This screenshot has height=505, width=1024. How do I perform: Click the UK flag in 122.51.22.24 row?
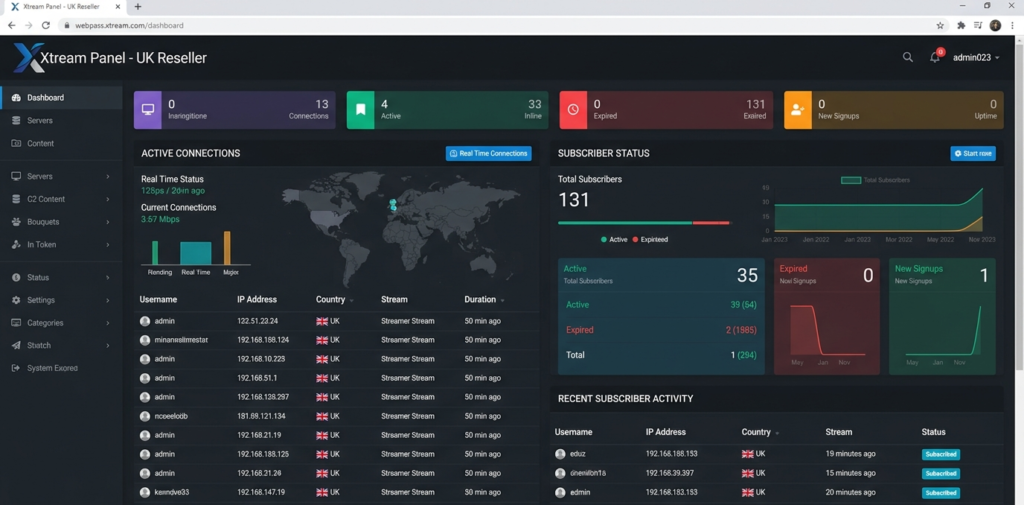[x=322, y=321]
